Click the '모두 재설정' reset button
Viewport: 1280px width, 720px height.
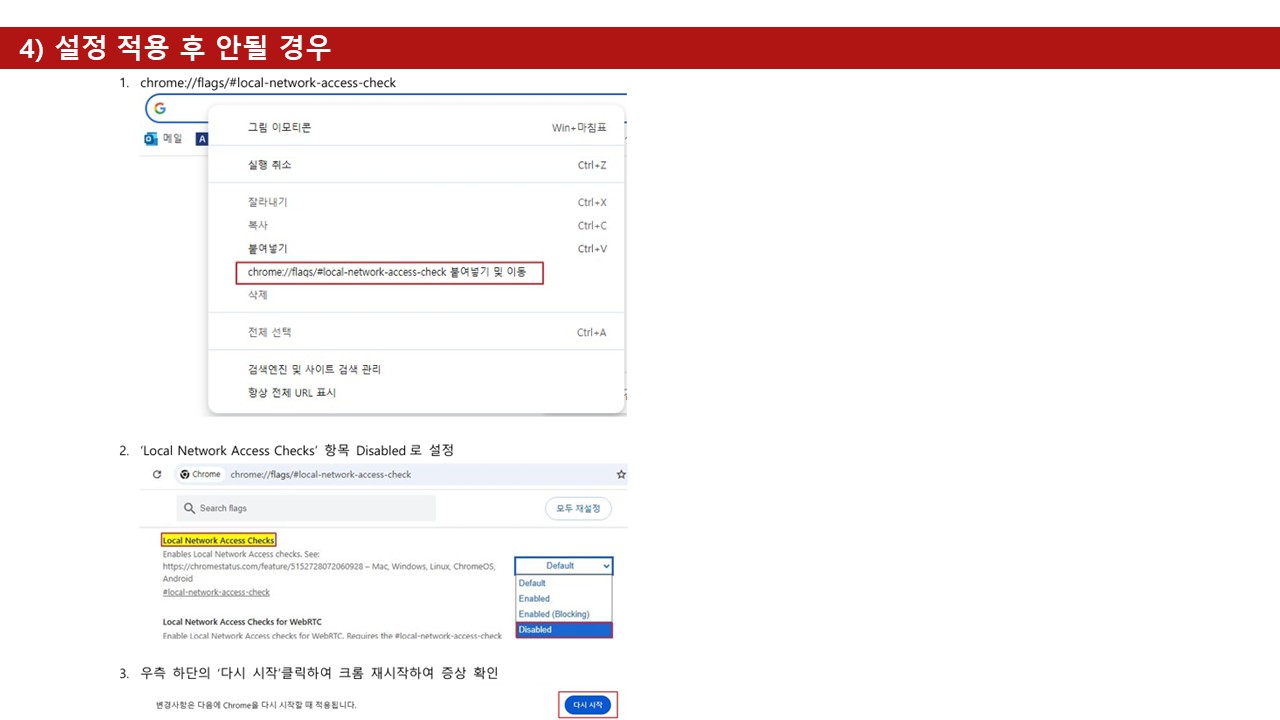[578, 508]
